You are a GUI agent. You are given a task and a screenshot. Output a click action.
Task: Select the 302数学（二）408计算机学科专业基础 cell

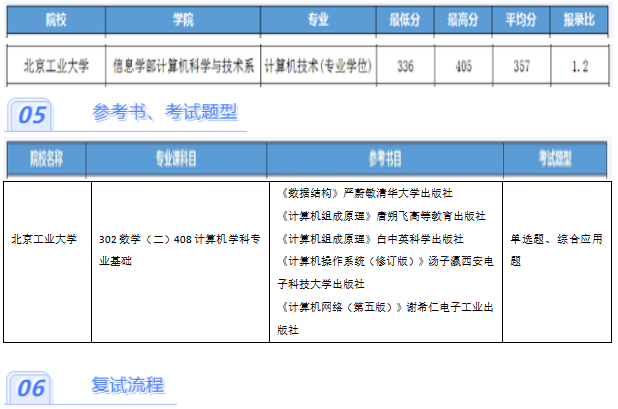(x=181, y=262)
